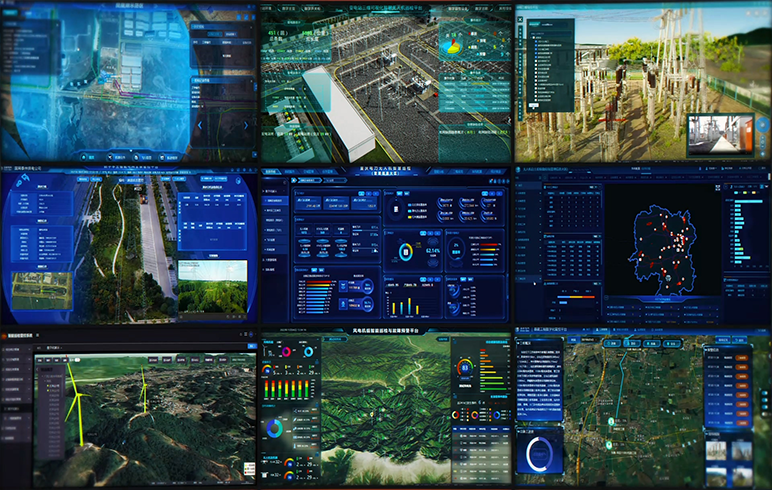The width and height of the screenshot is (772, 490).
Task: Click the multicolor gradient bar under the province dashboard tables
Action: click(577, 297)
